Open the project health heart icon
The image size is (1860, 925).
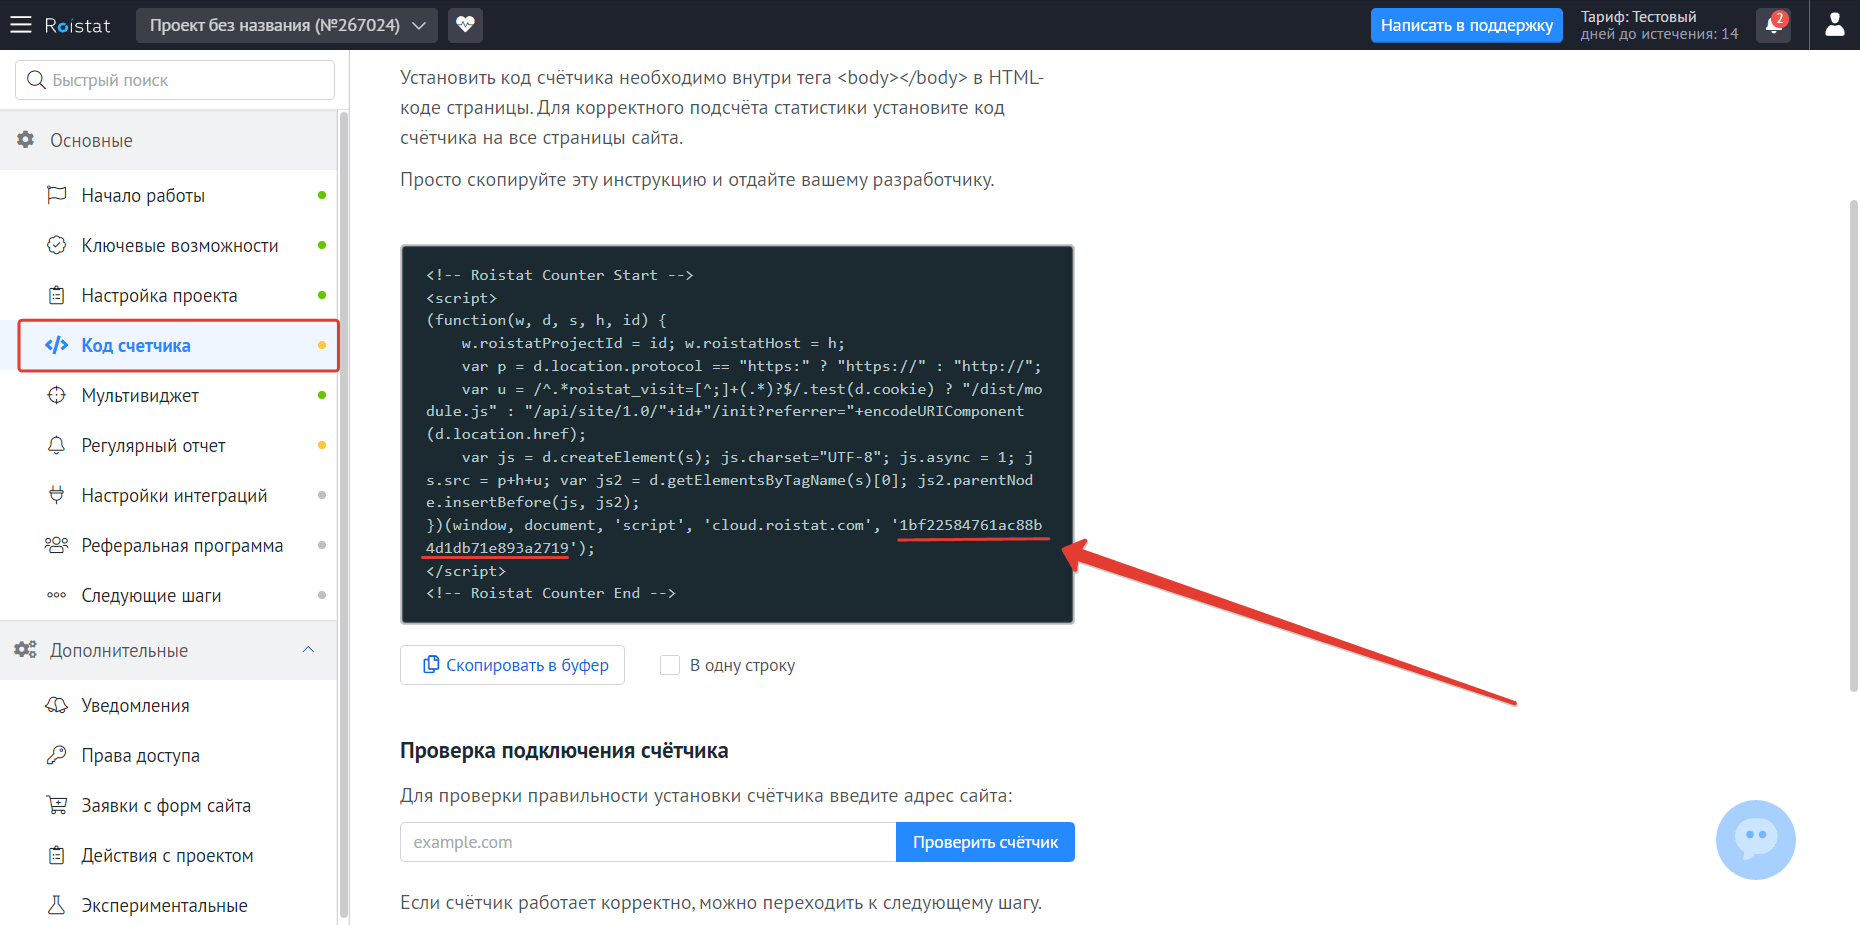click(465, 25)
